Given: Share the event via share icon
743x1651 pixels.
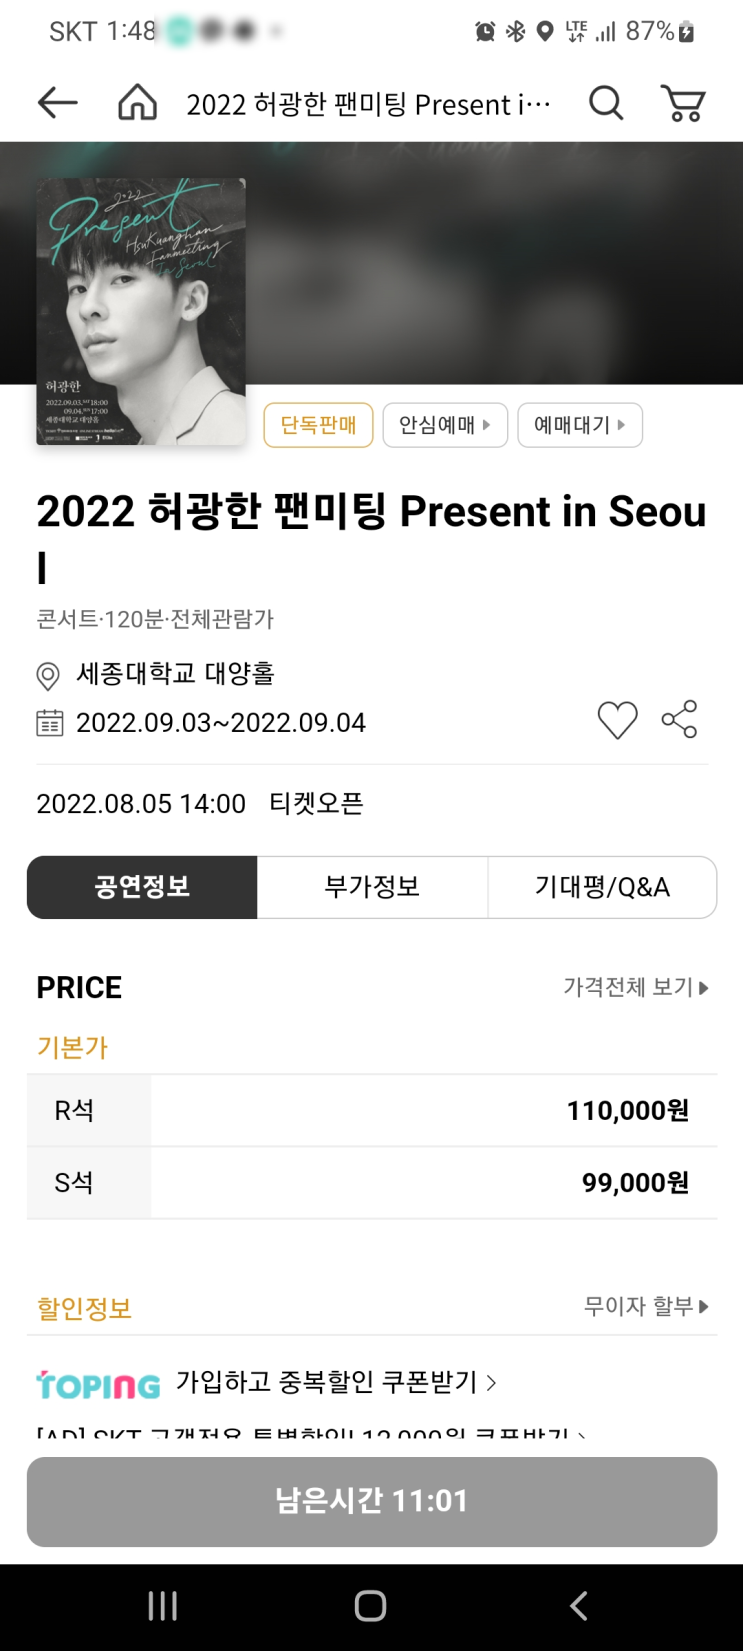Looking at the screenshot, I should pos(679,720).
